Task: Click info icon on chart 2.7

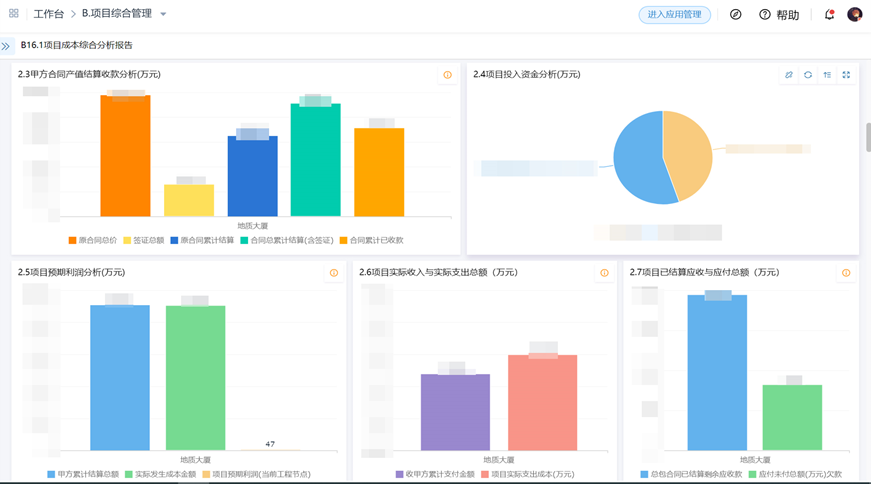Action: click(x=846, y=273)
